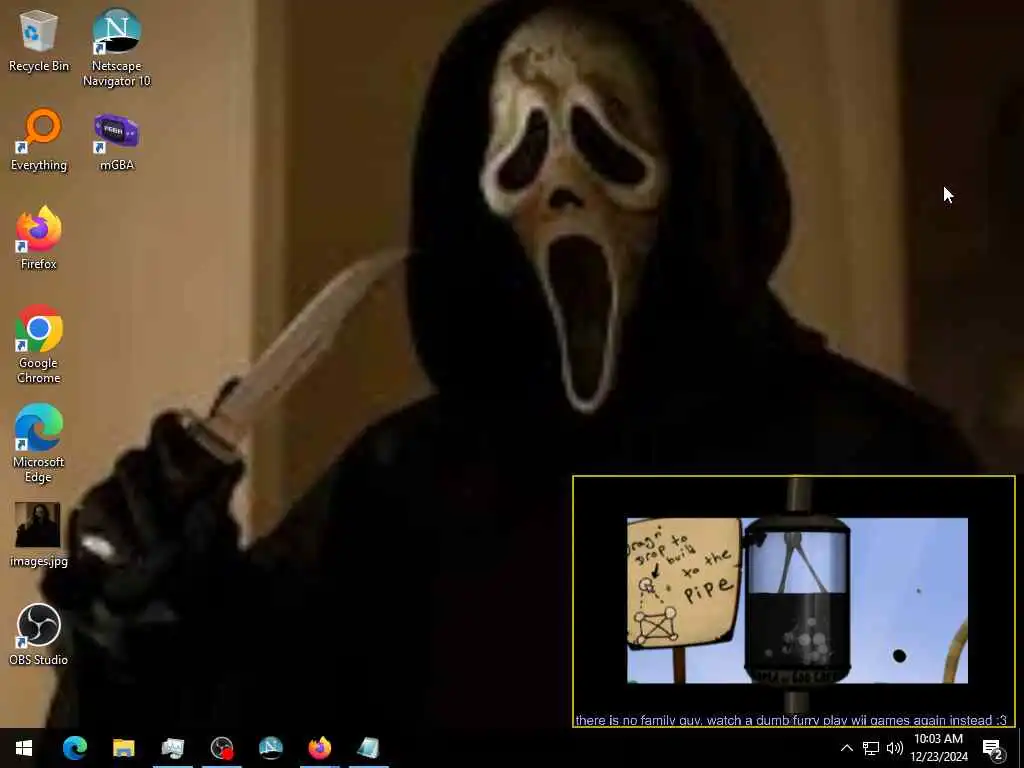The height and width of the screenshot is (768, 1024).
Task: Open the Action Center notifications icon
Action: point(993,748)
